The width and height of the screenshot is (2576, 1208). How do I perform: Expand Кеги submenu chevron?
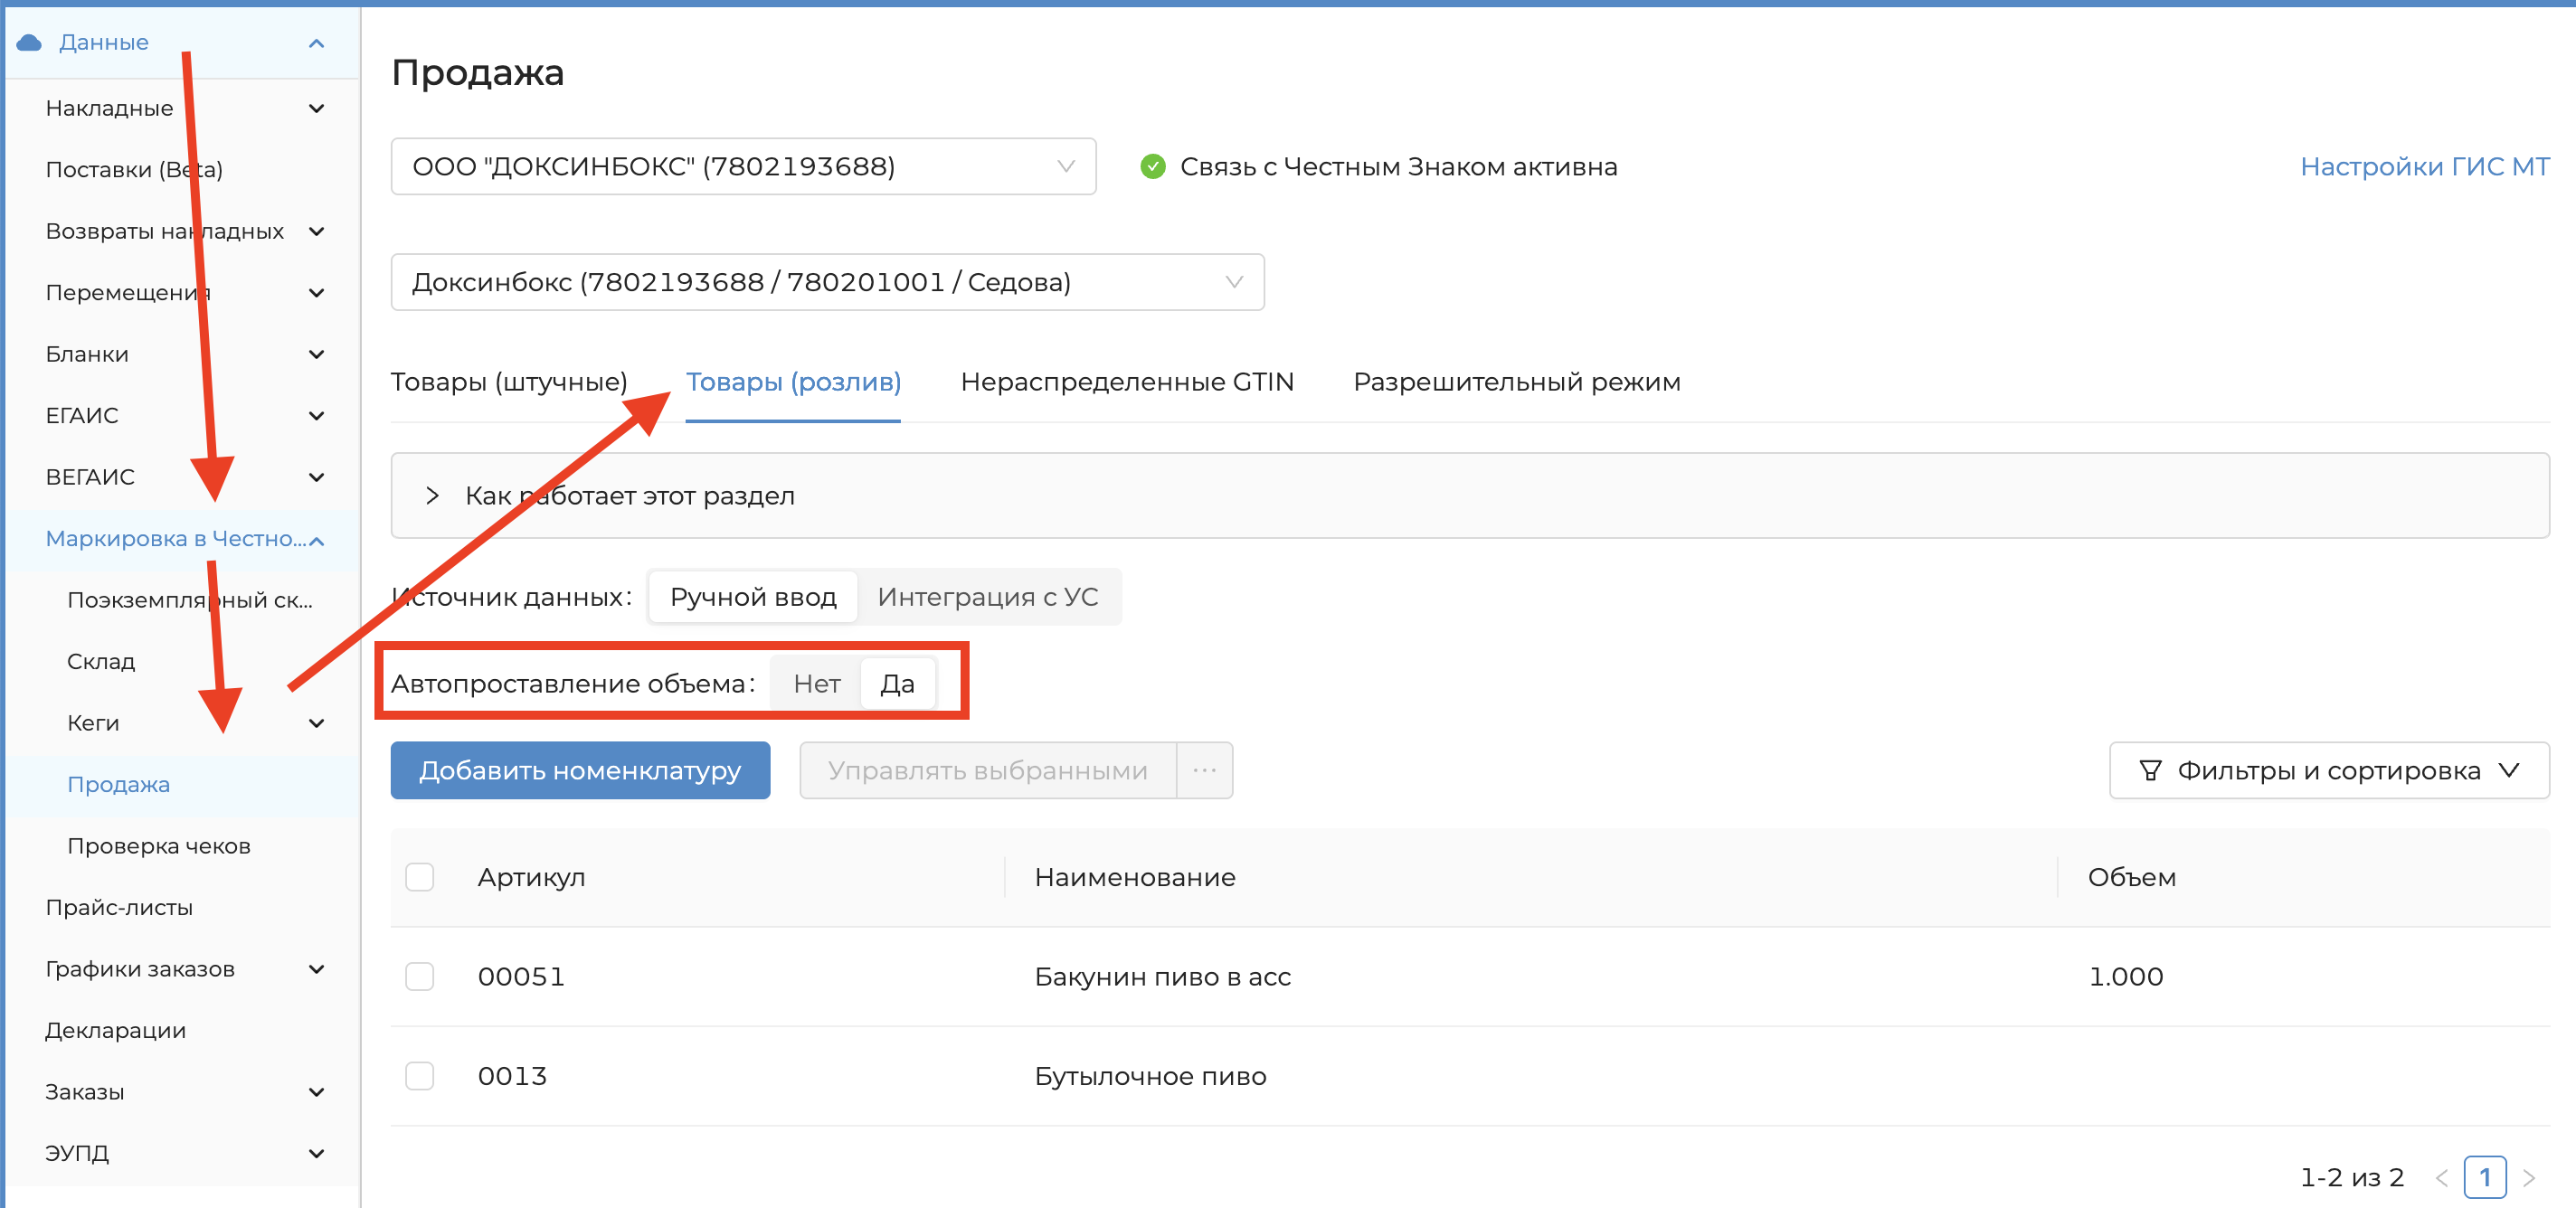317,723
